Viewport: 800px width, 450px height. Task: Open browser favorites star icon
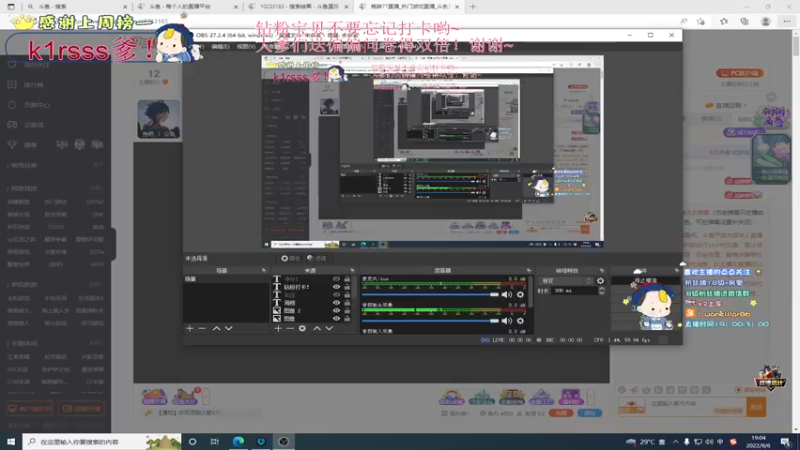(724, 21)
